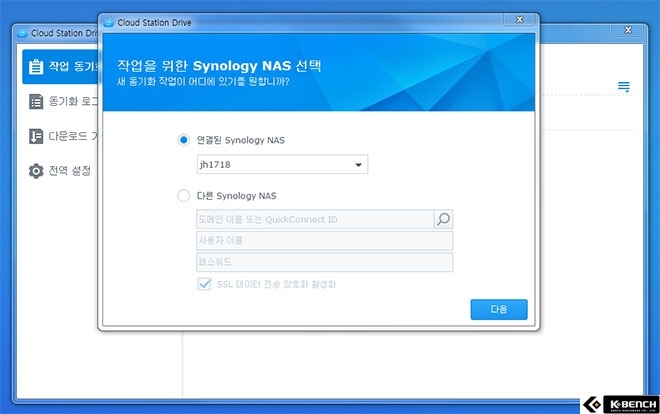
Task: Click the download arrow list icon
Action: pos(36,136)
